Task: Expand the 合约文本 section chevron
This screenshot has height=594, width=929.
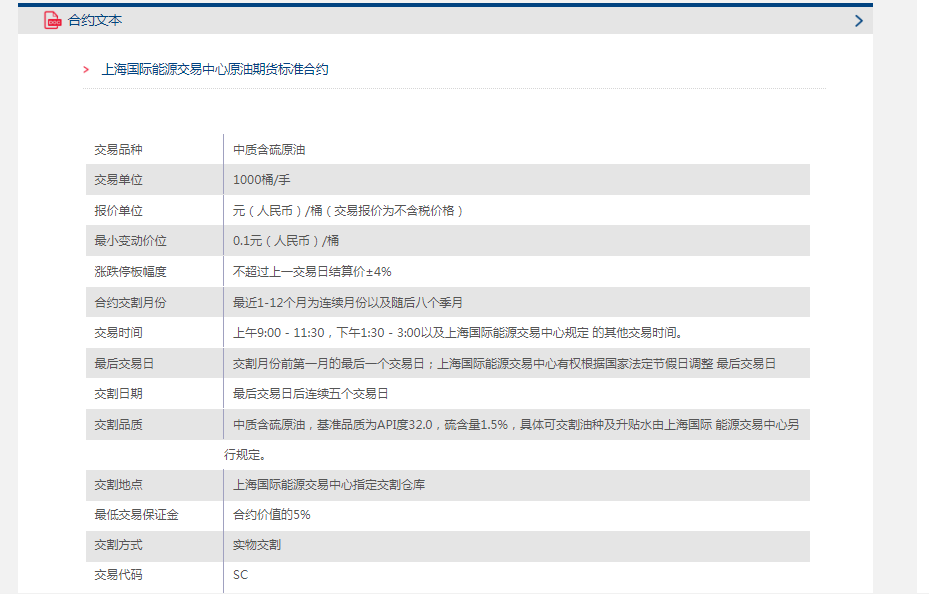Action: click(859, 21)
